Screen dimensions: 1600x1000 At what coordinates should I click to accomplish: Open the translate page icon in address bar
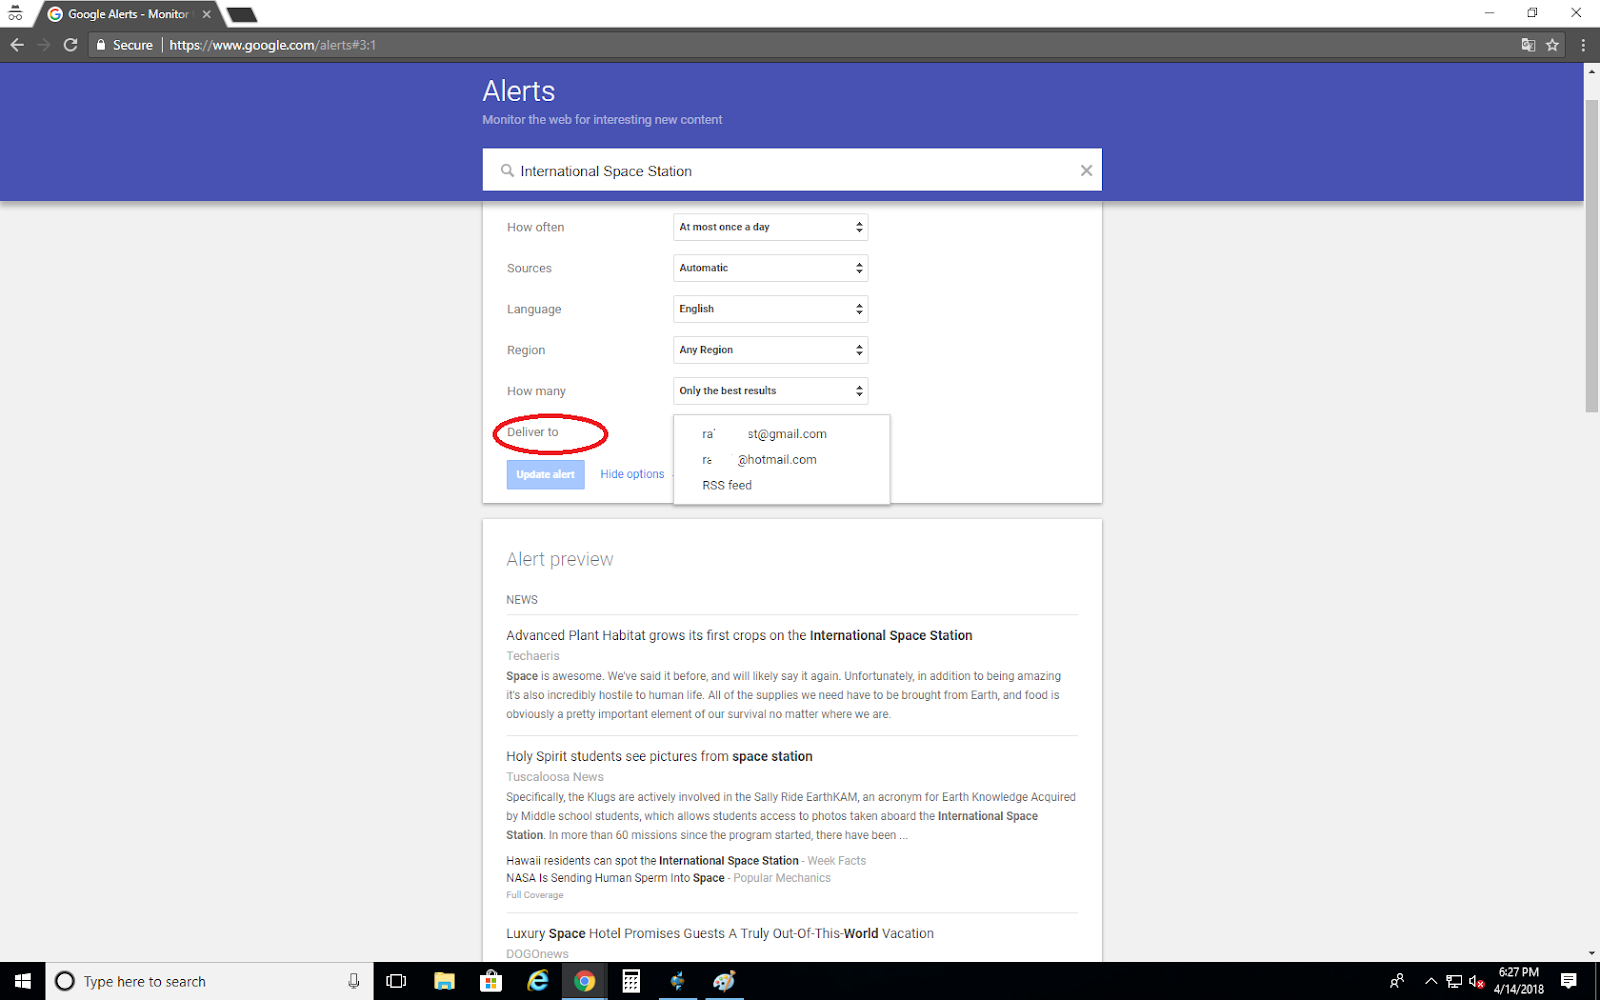click(1528, 45)
